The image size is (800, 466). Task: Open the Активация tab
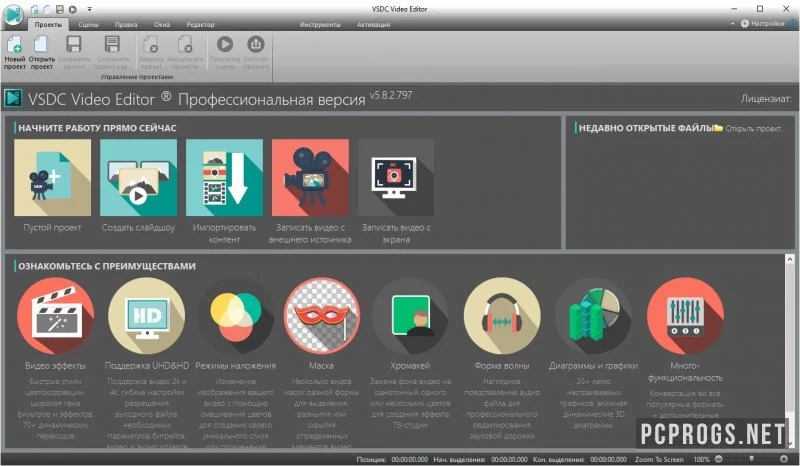click(x=373, y=24)
